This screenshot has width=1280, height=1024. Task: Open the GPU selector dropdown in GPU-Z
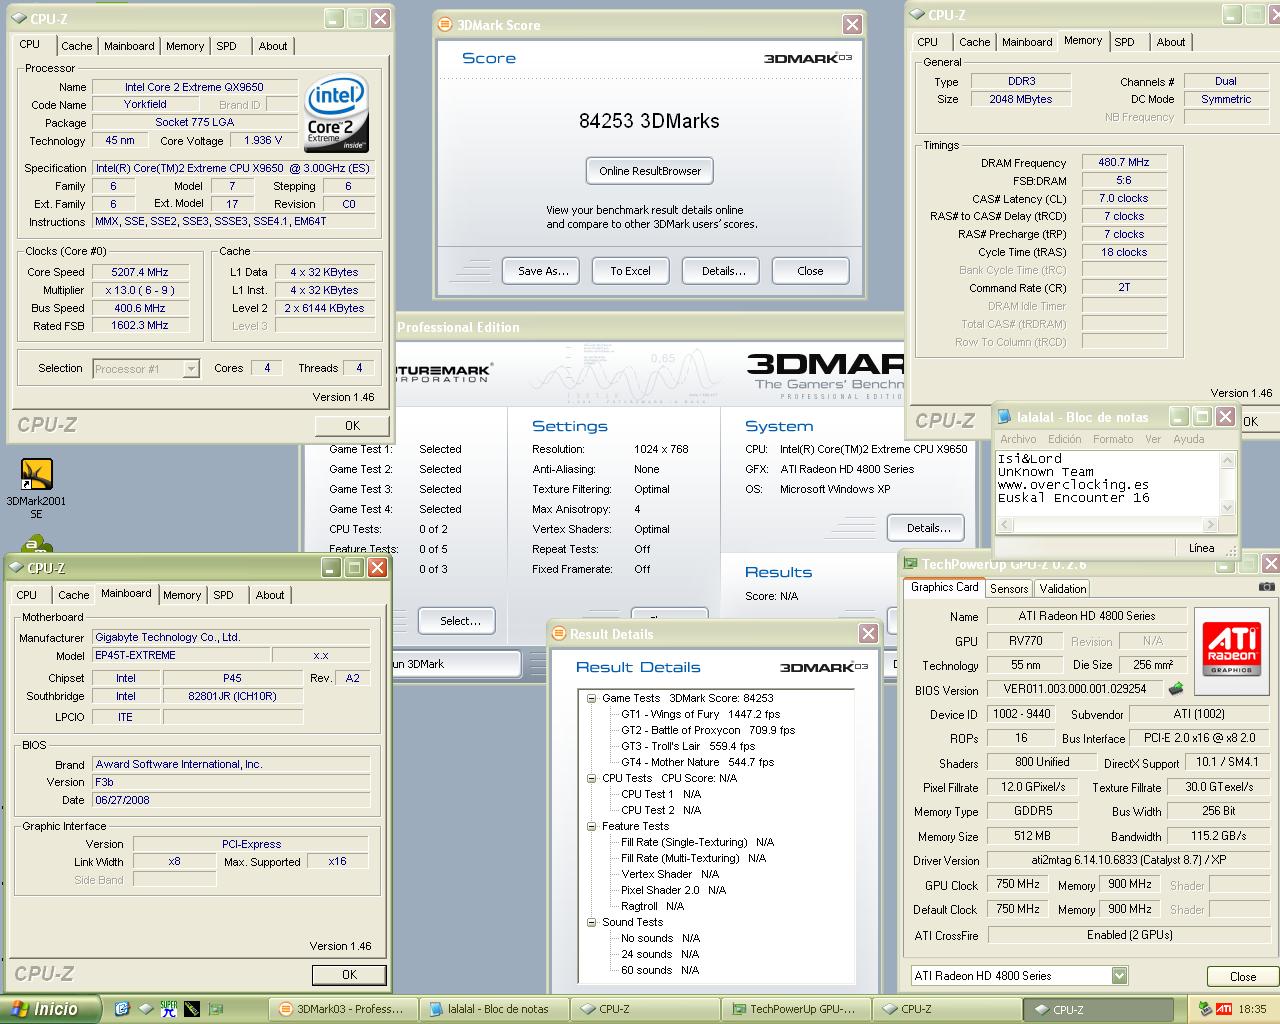point(1119,975)
